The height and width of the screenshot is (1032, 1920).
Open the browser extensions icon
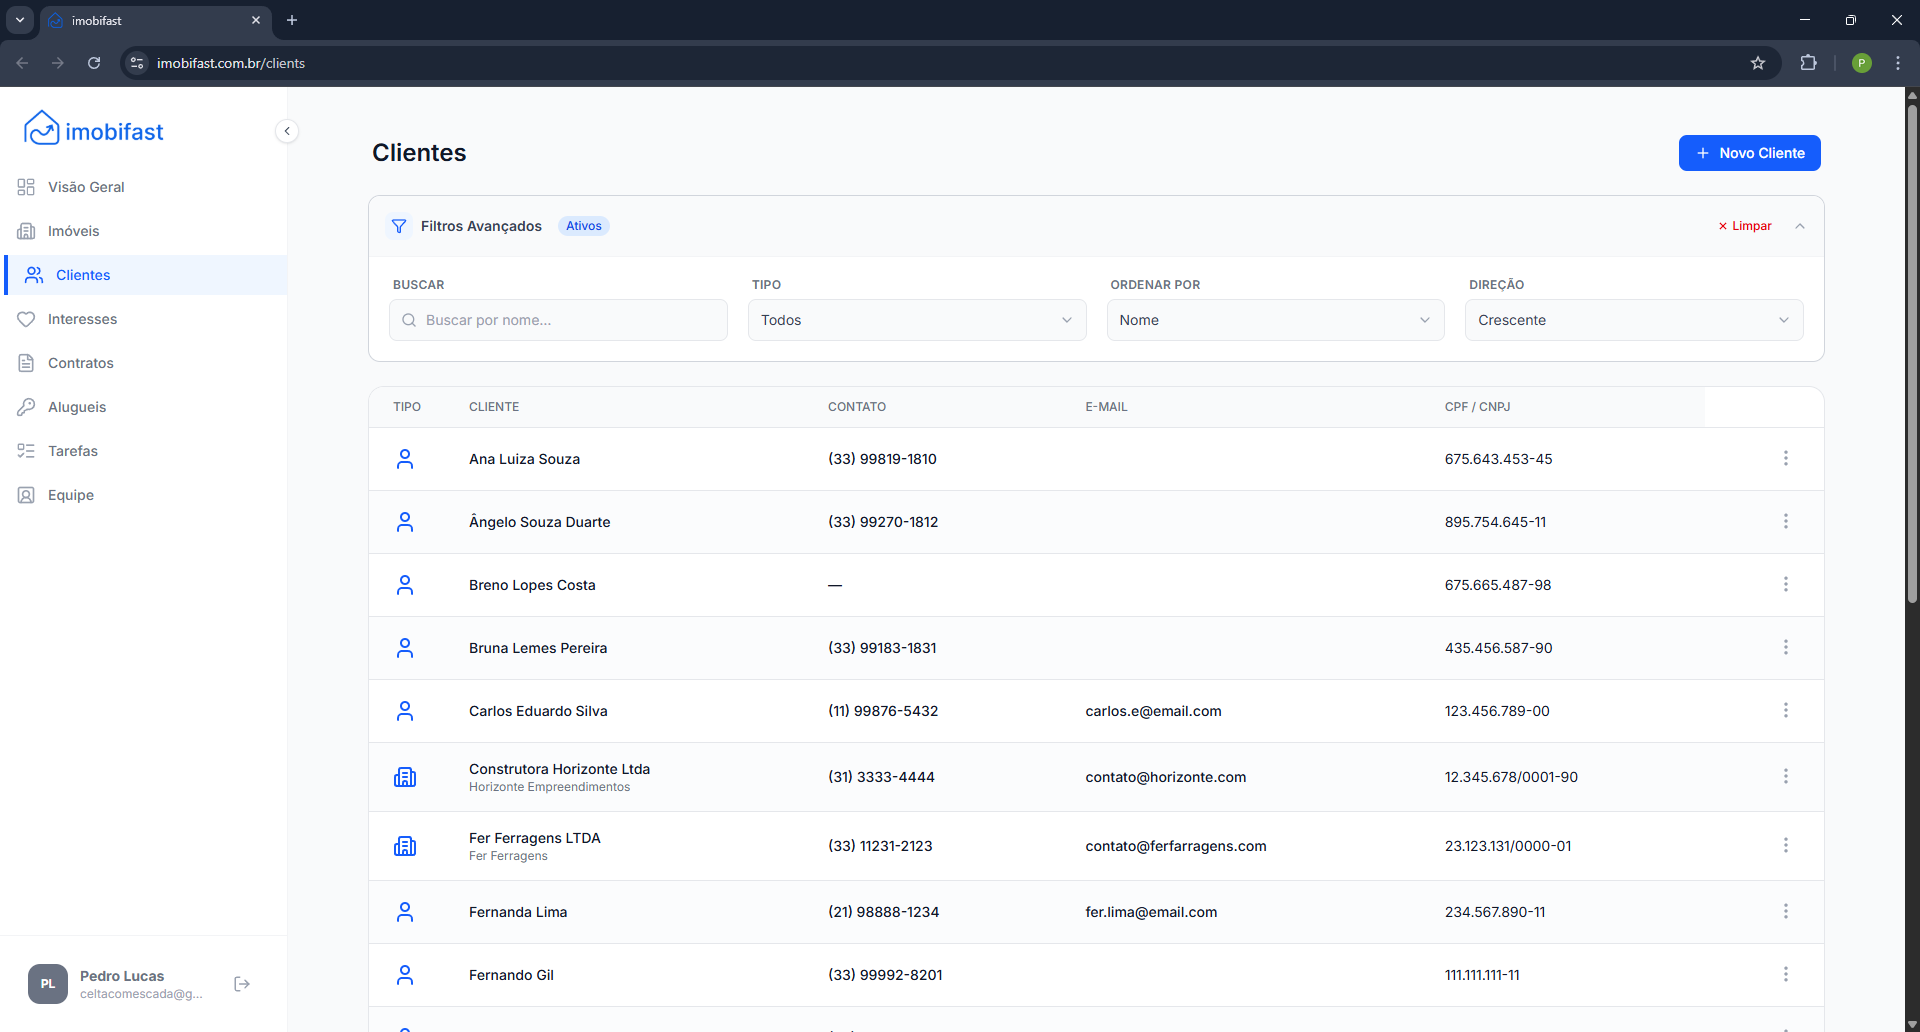(1808, 63)
